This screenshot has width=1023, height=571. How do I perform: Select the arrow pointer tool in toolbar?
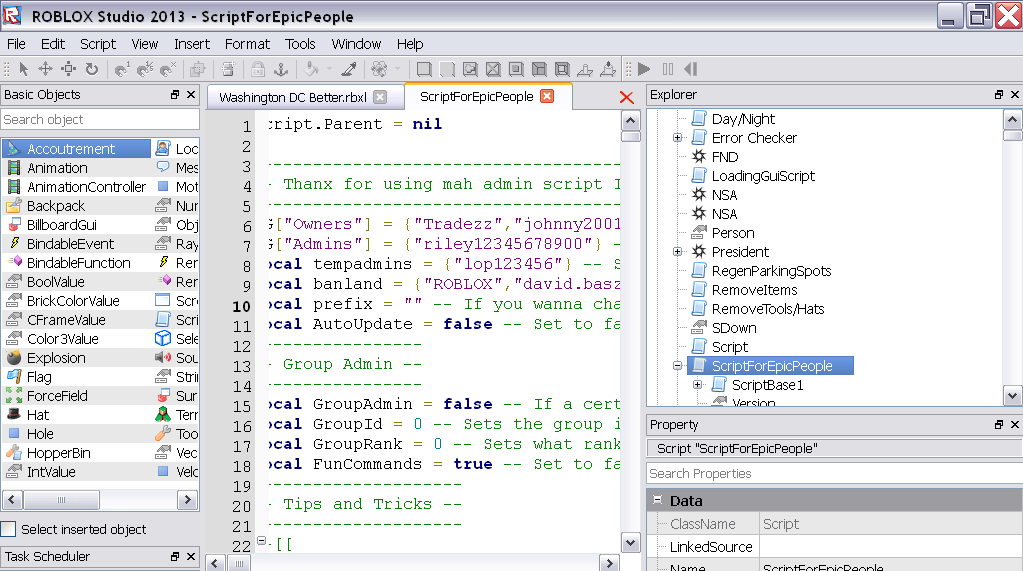pyautogui.click(x=23, y=69)
